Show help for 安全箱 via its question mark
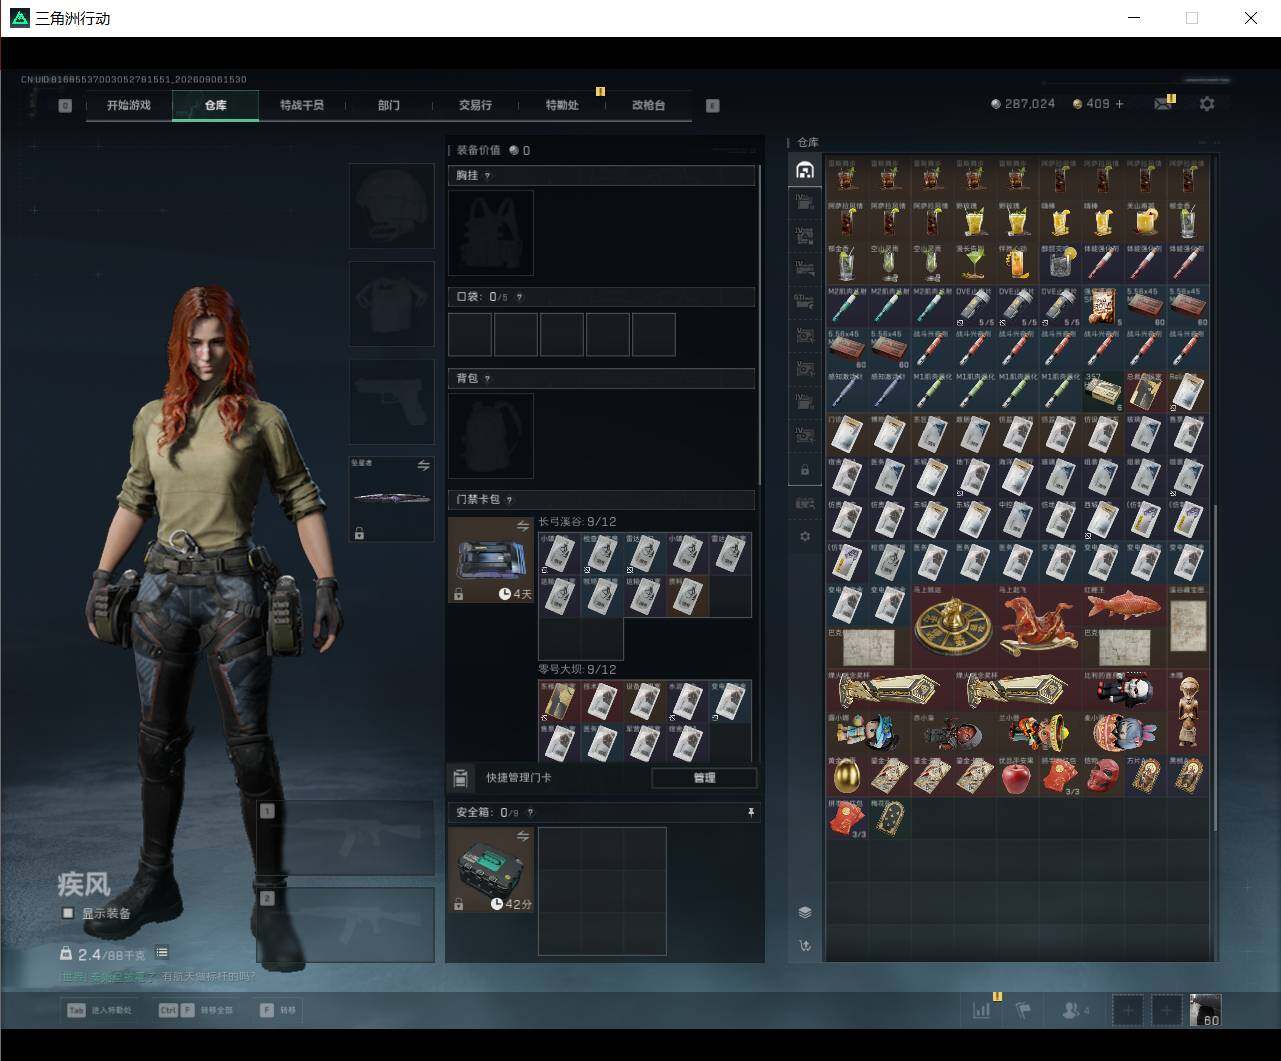This screenshot has width=1281, height=1061. pyautogui.click(x=530, y=813)
